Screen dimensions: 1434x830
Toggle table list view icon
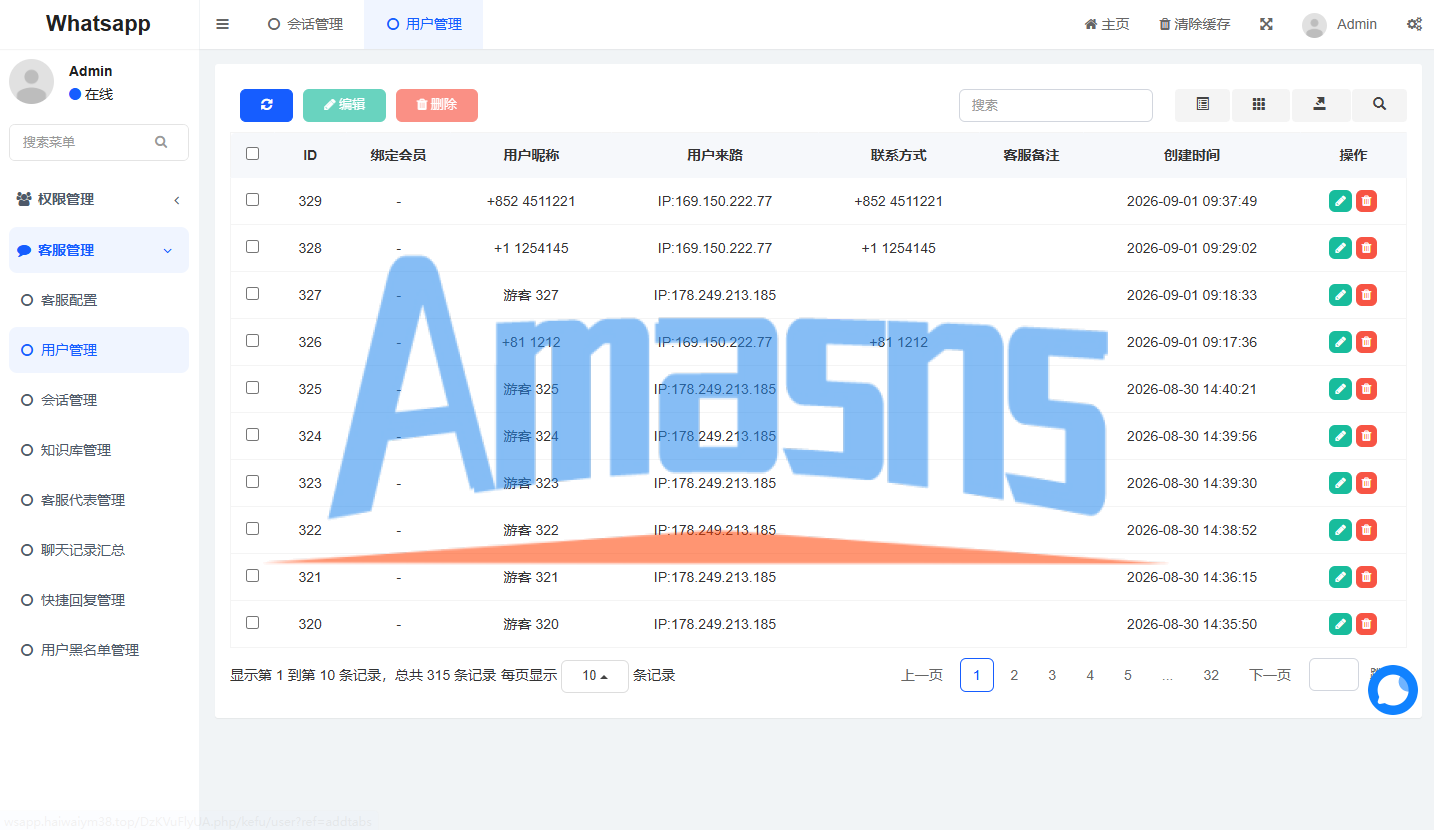tap(1203, 105)
